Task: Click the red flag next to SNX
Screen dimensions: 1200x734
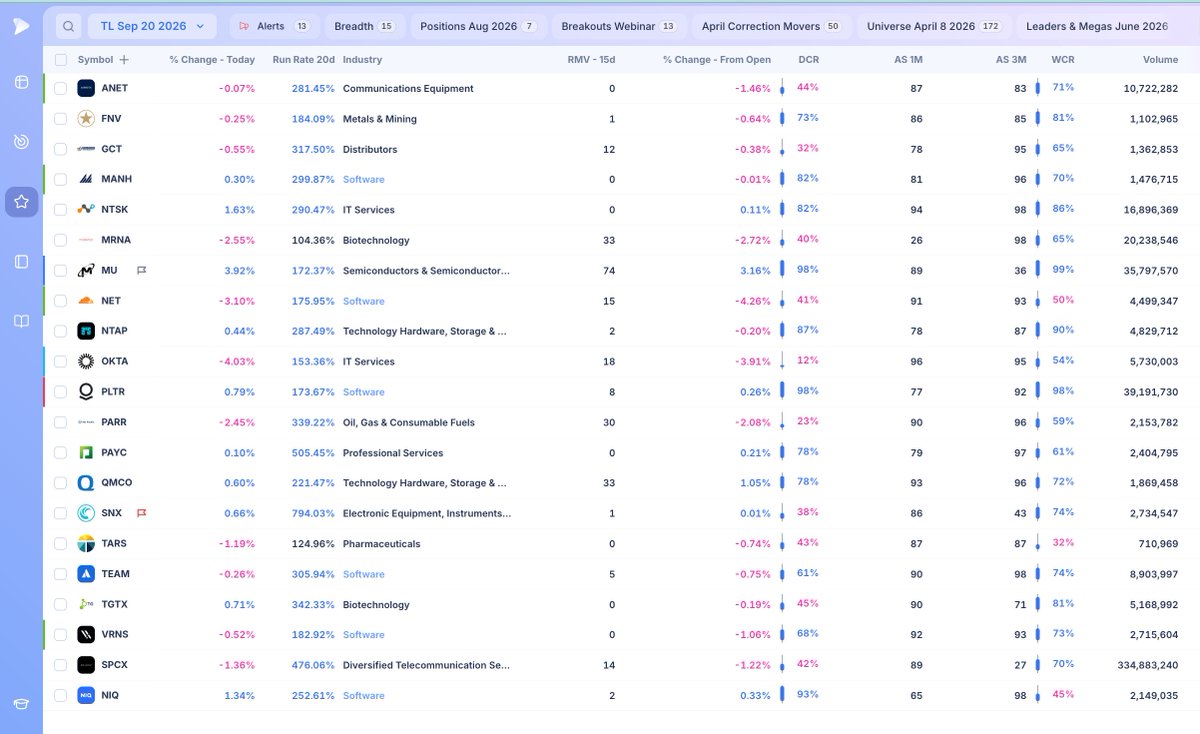Action: pos(141,513)
